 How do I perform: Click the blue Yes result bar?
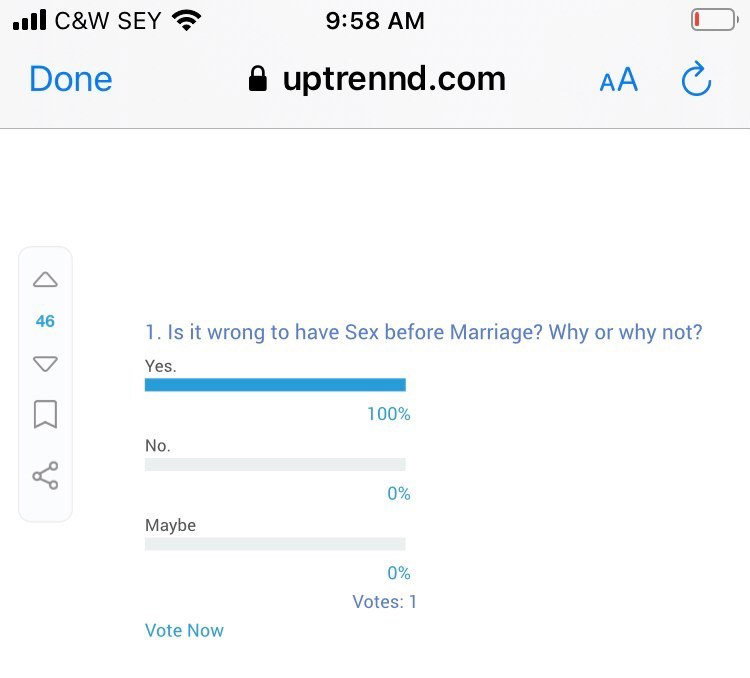pyautogui.click(x=275, y=385)
